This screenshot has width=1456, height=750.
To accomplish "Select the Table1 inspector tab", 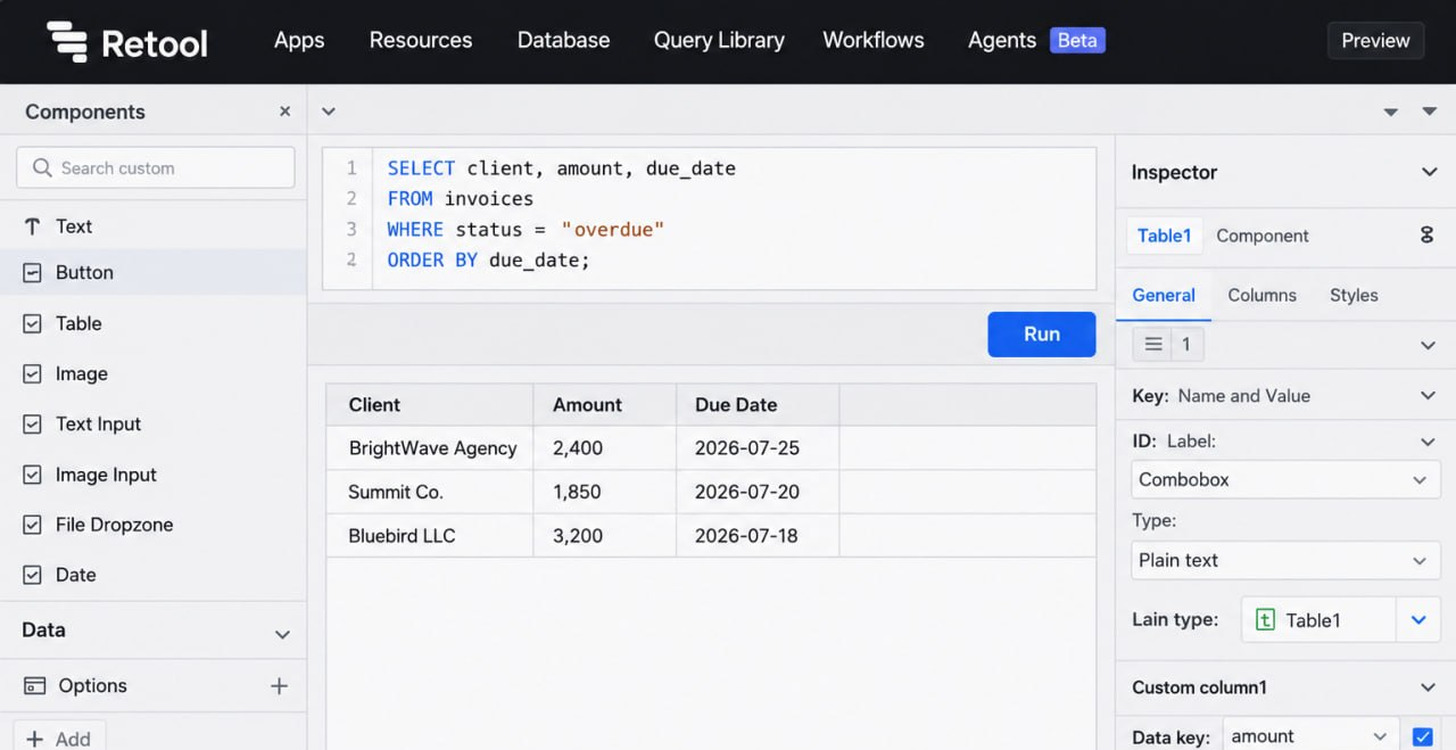I will [1164, 236].
